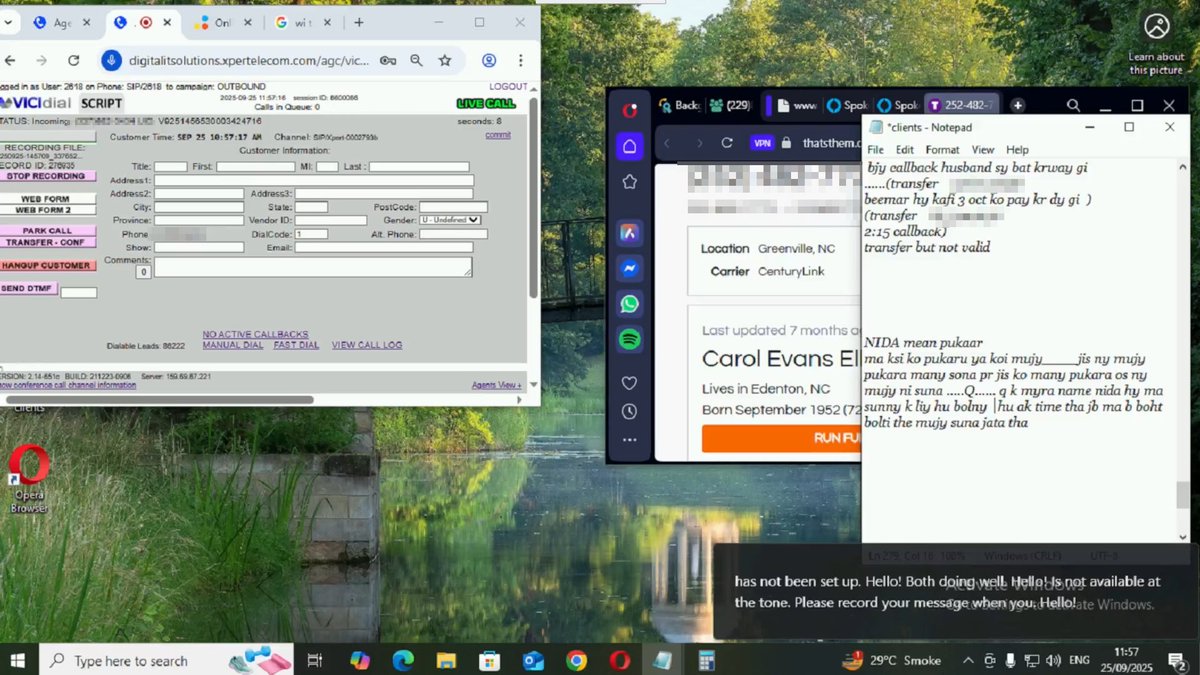Show hidden tray icons chevron
This screenshot has width=1200, height=675.
tap(967, 660)
